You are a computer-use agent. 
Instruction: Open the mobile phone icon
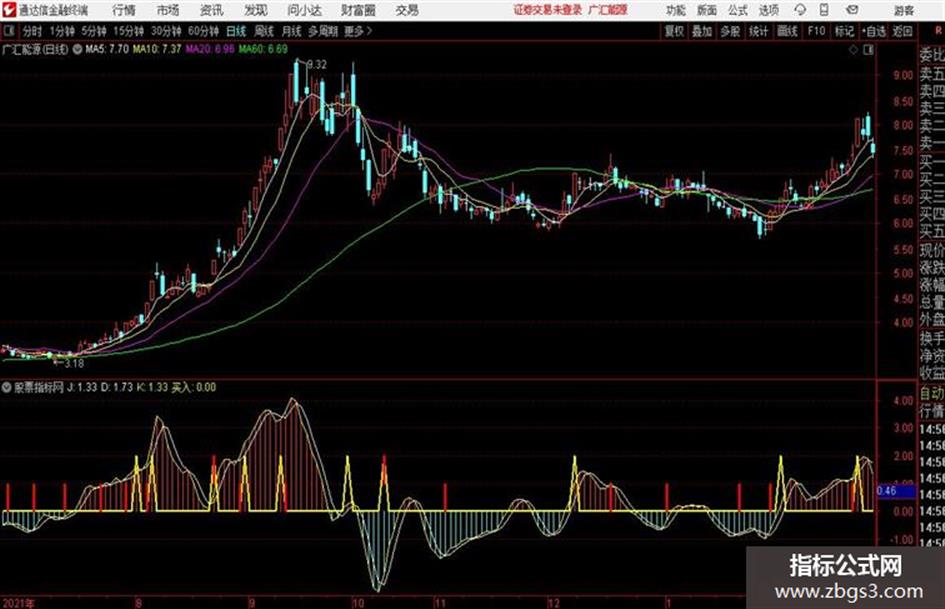824,10
